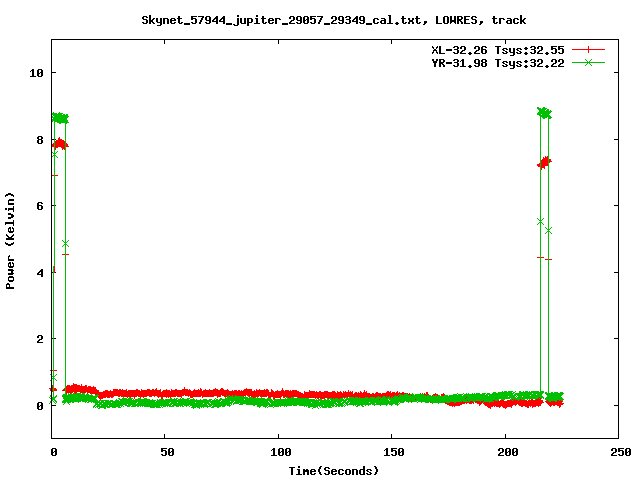Click the red XL legend line sample
Image resolution: width=640 pixels, height=480 pixels.
(588, 50)
